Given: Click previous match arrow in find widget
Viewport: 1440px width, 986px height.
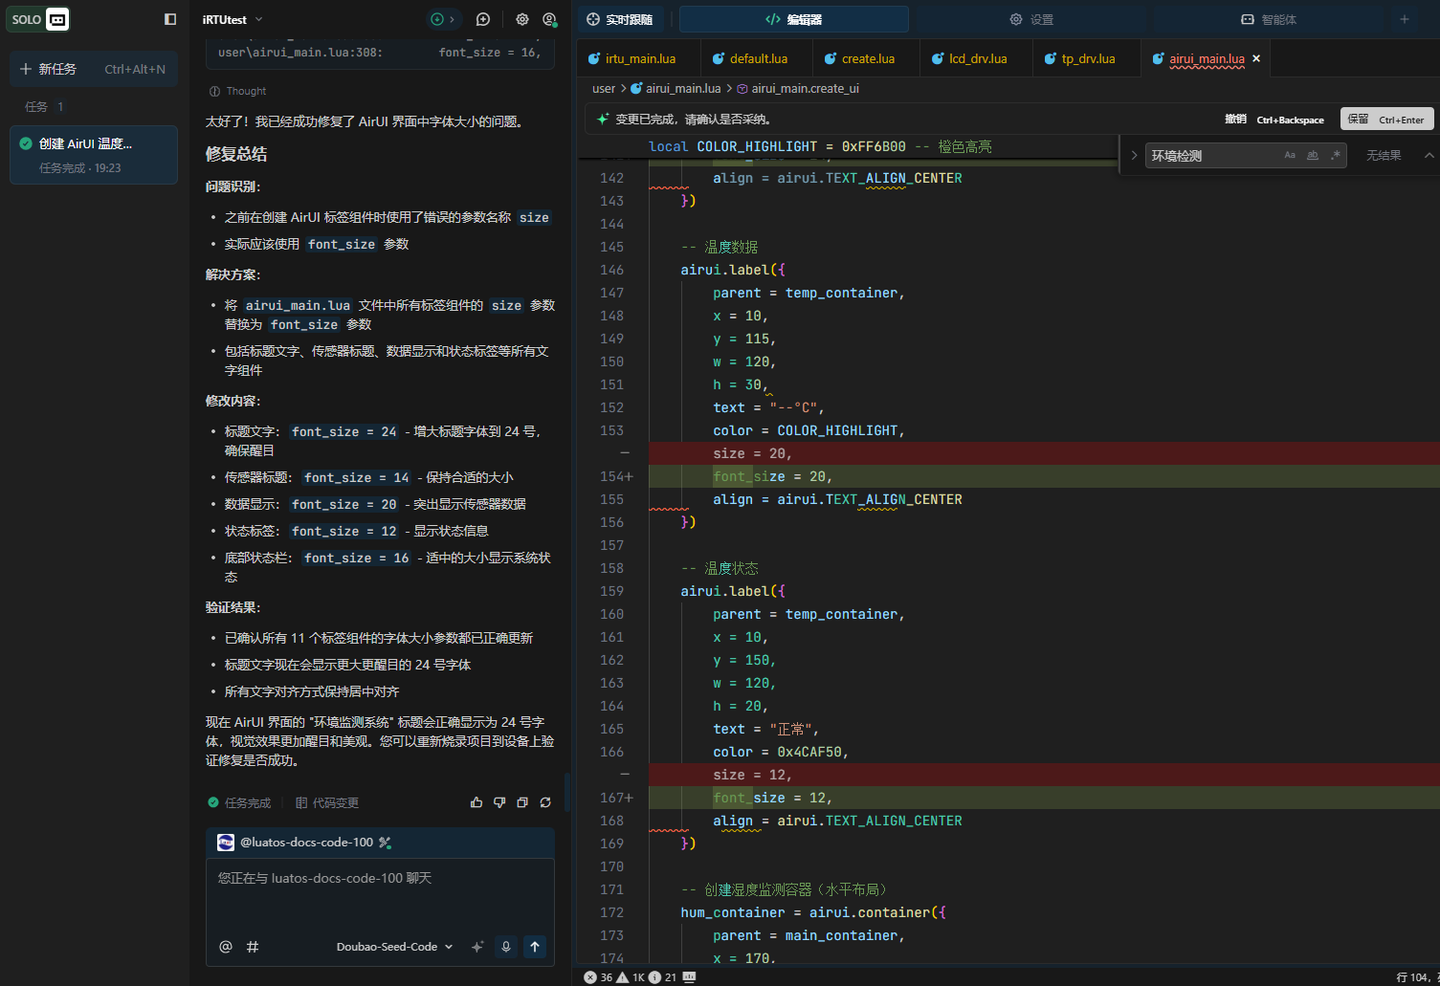Looking at the screenshot, I should 1429,155.
